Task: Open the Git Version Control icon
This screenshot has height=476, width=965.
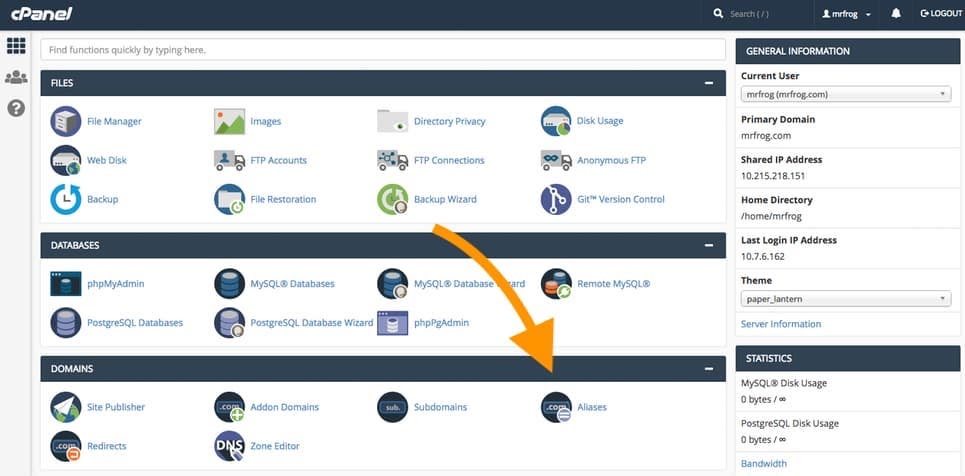Action: click(x=556, y=200)
